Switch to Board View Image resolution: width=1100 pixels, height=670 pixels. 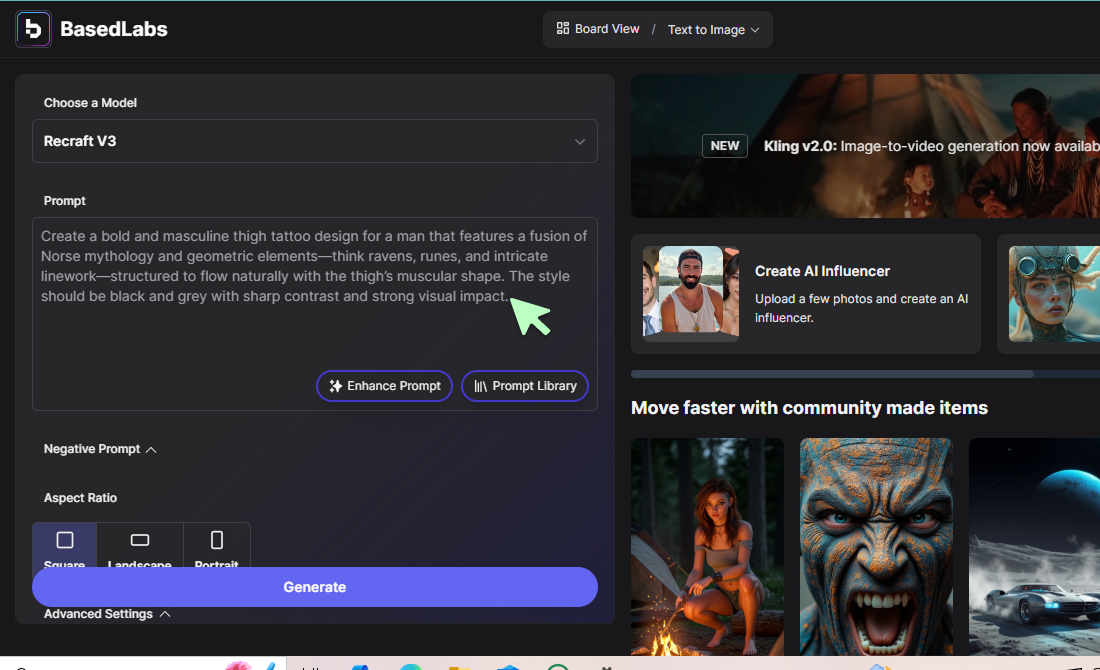pos(597,28)
